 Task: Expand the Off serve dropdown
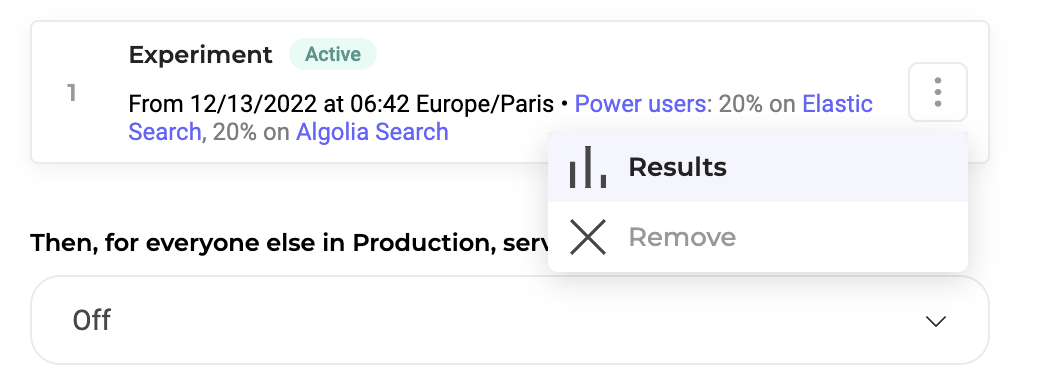[x=510, y=320]
